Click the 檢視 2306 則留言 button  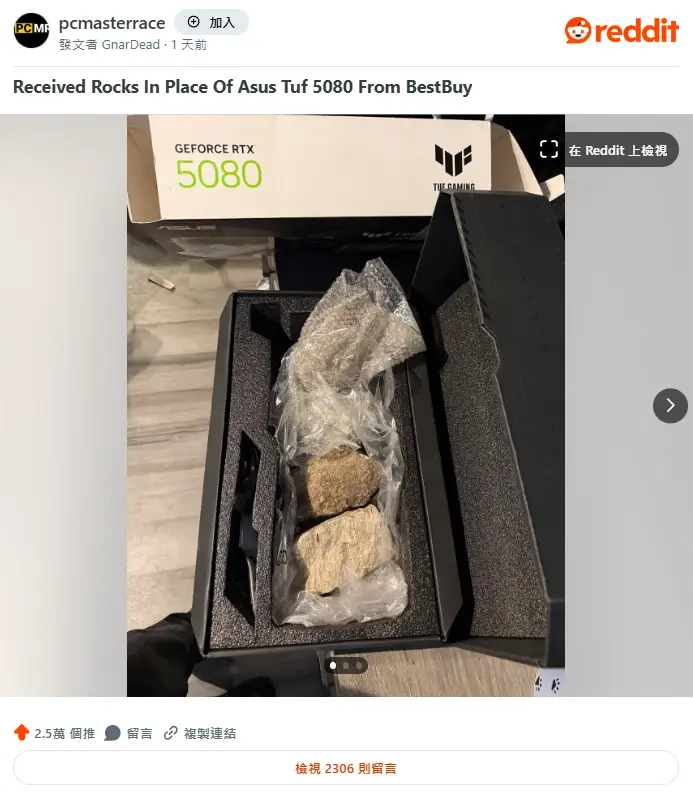click(x=346, y=768)
